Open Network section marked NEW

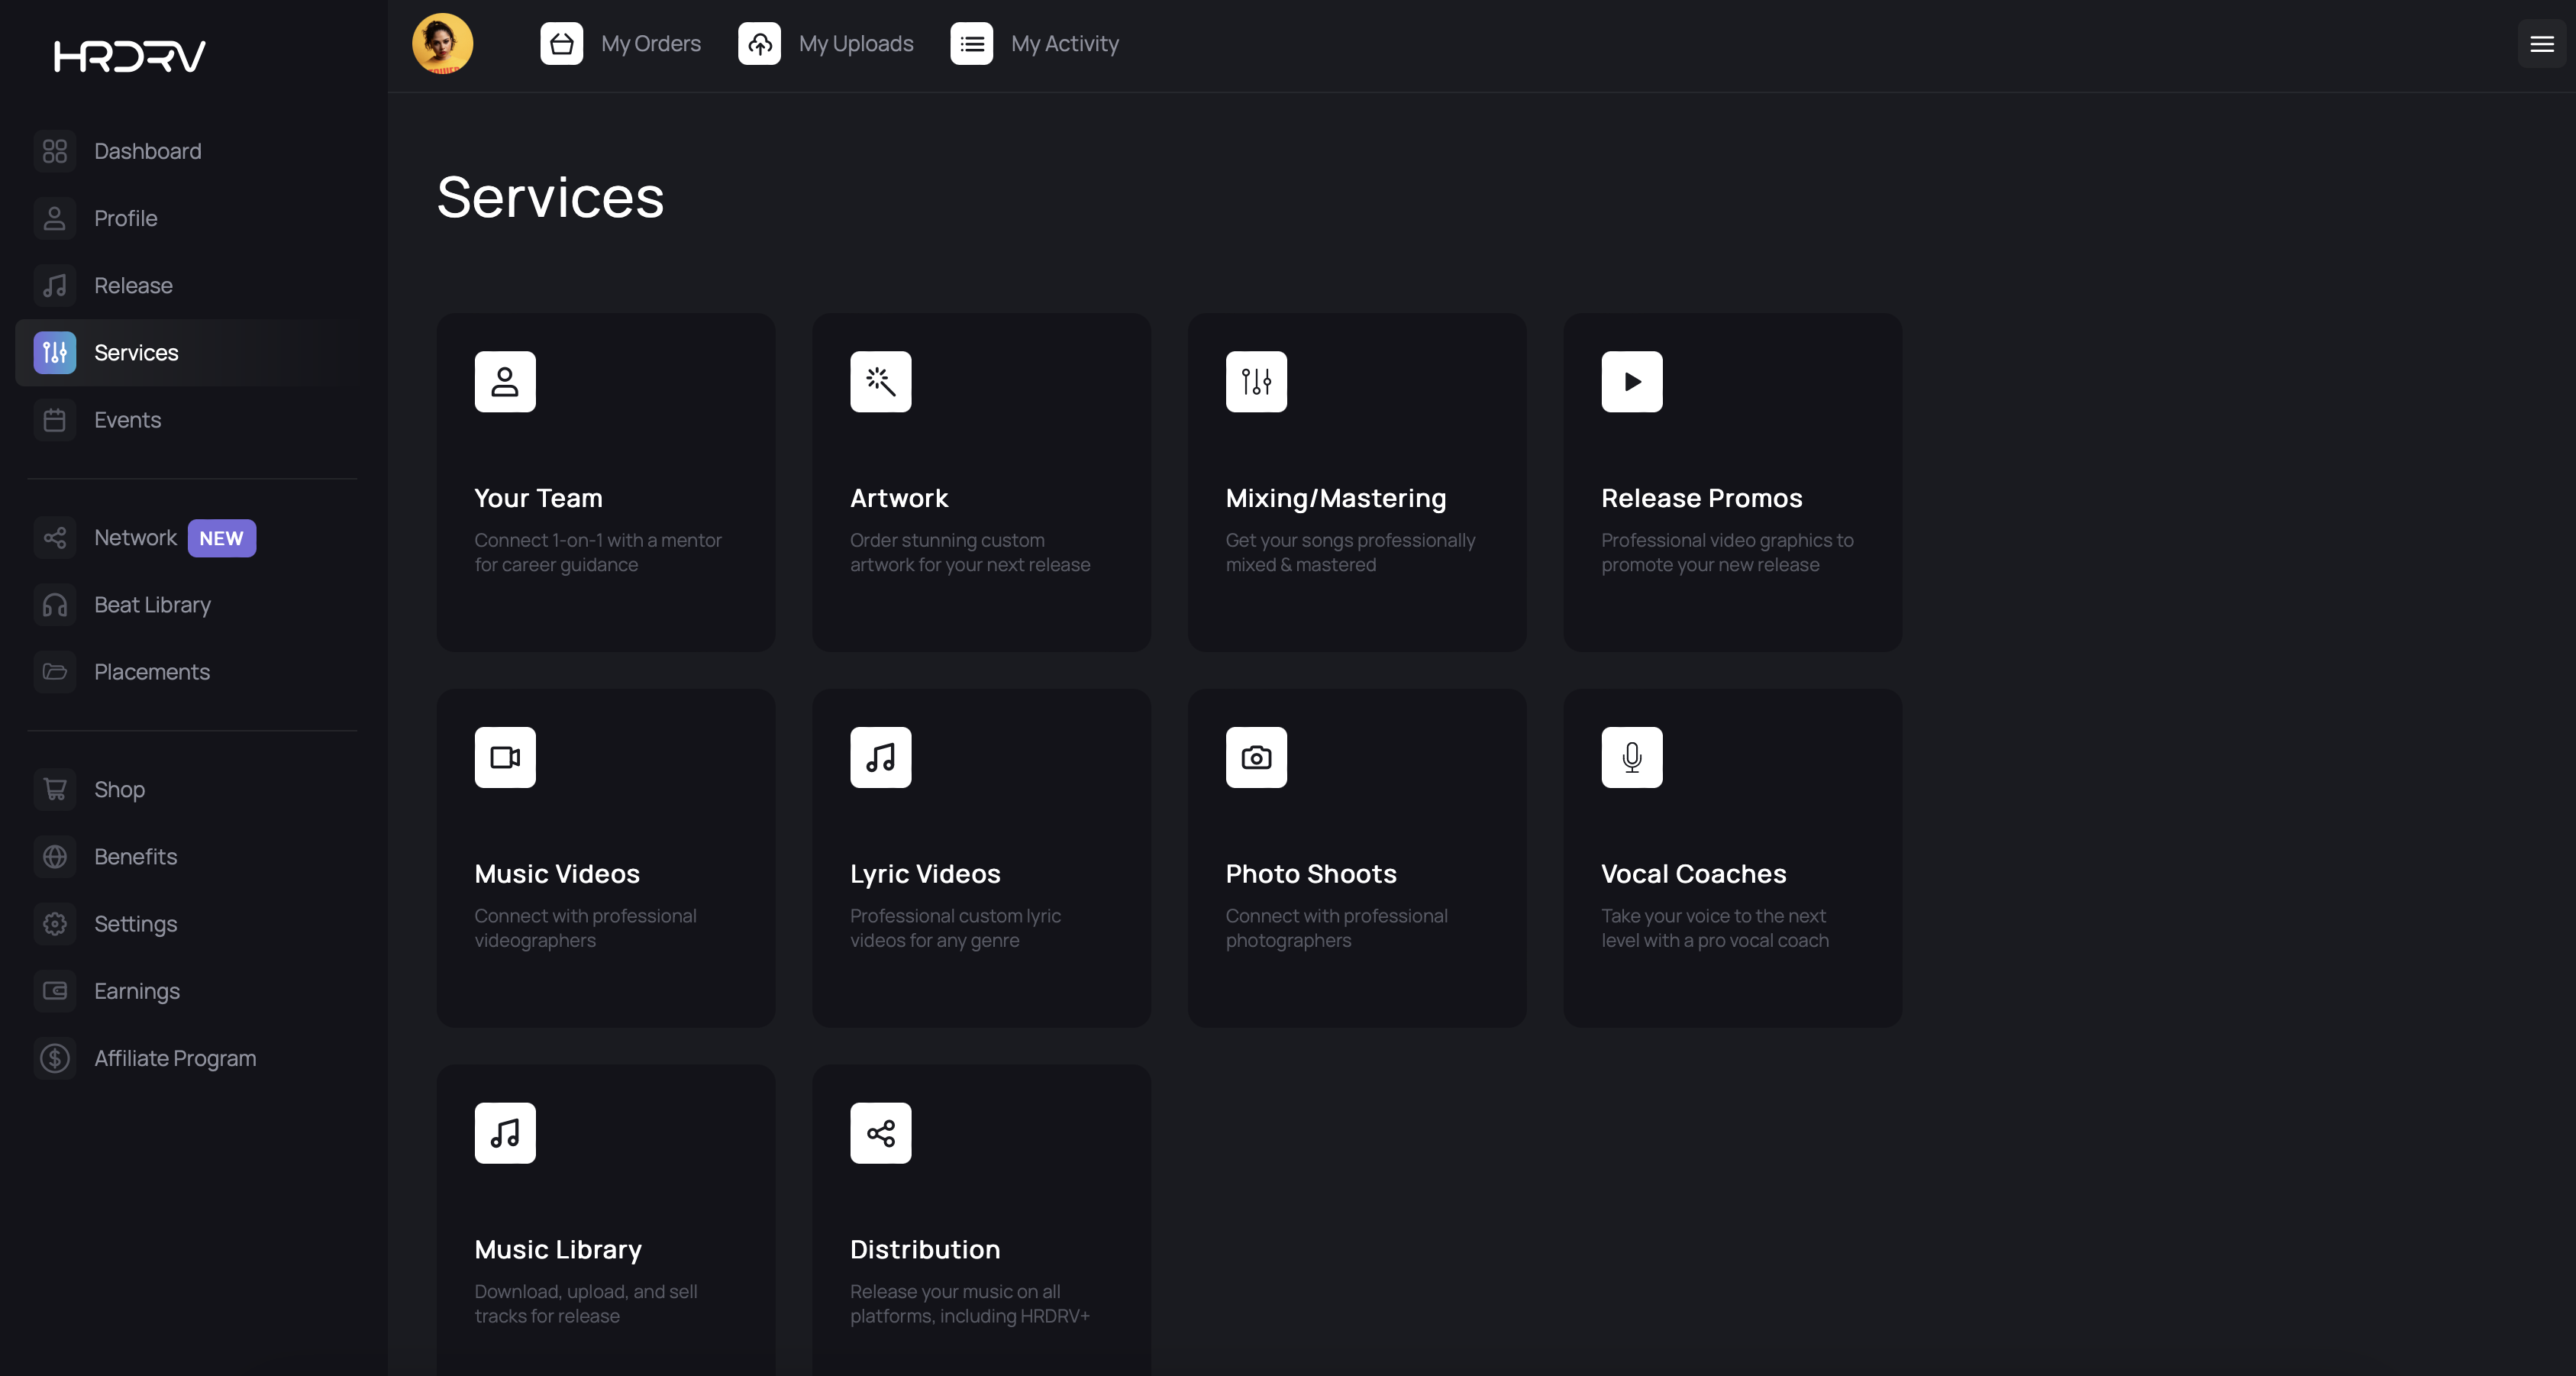(136, 538)
